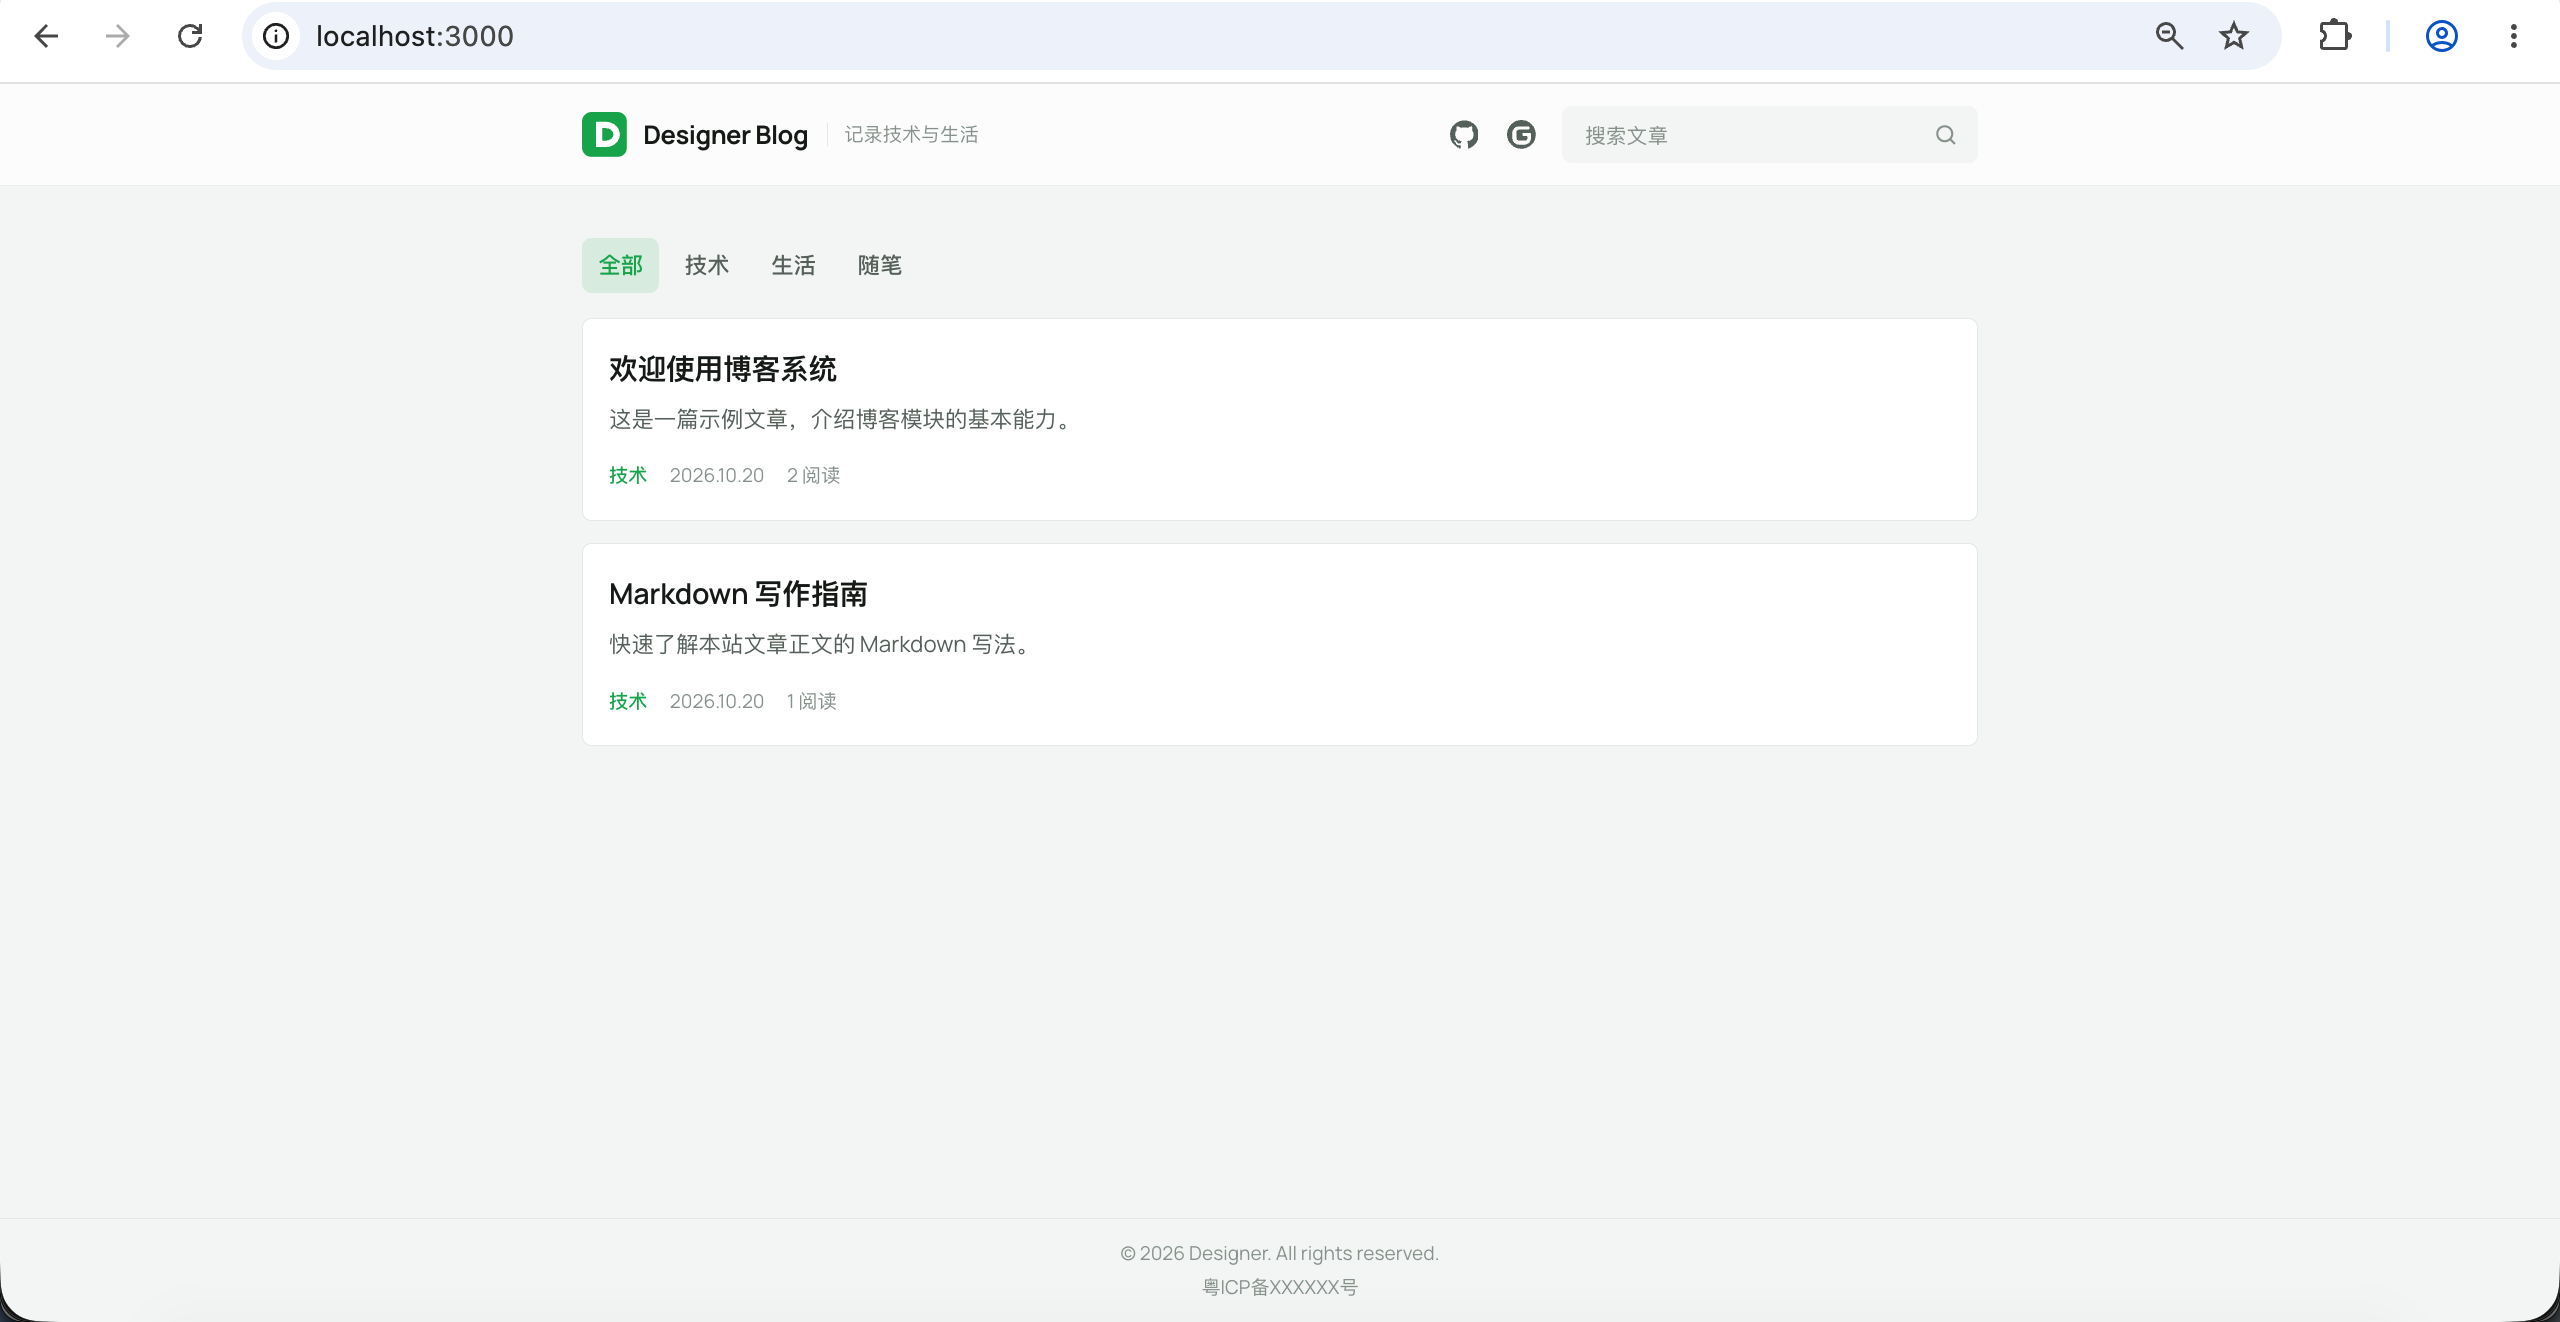The height and width of the screenshot is (1322, 2560).
Task: Select the 全部 category tab
Action: [x=620, y=265]
